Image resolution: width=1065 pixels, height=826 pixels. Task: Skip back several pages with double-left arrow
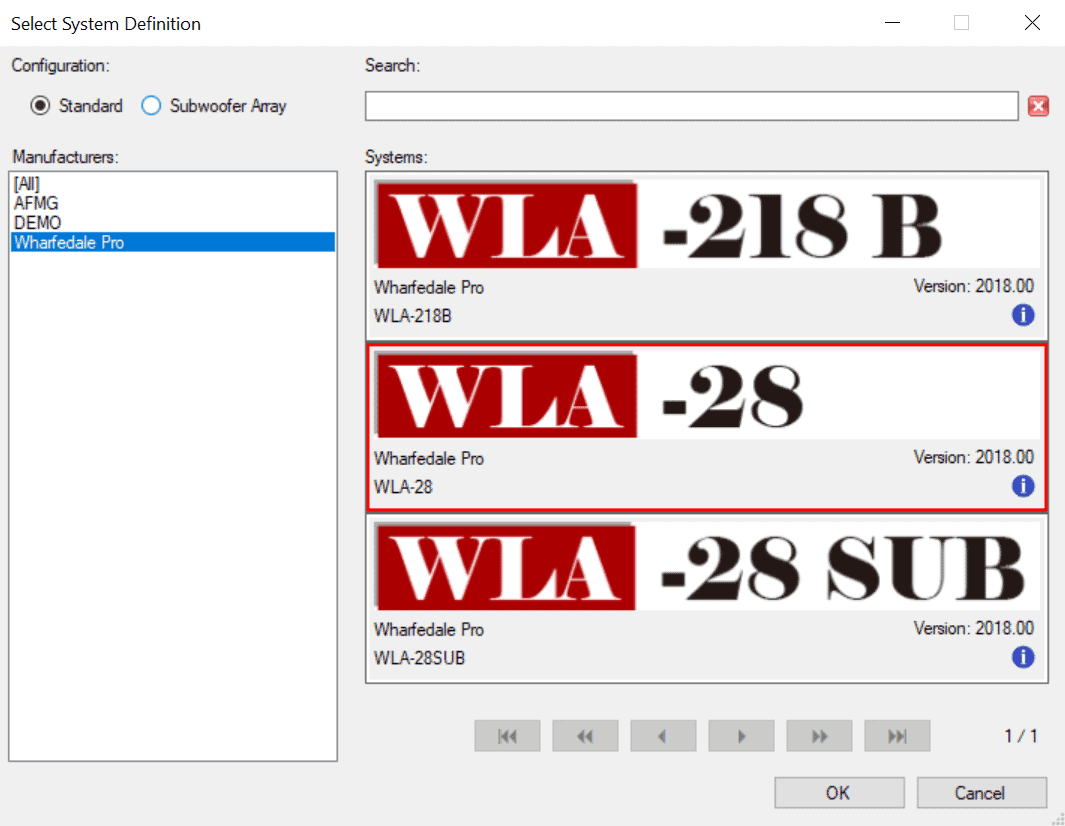click(x=585, y=736)
